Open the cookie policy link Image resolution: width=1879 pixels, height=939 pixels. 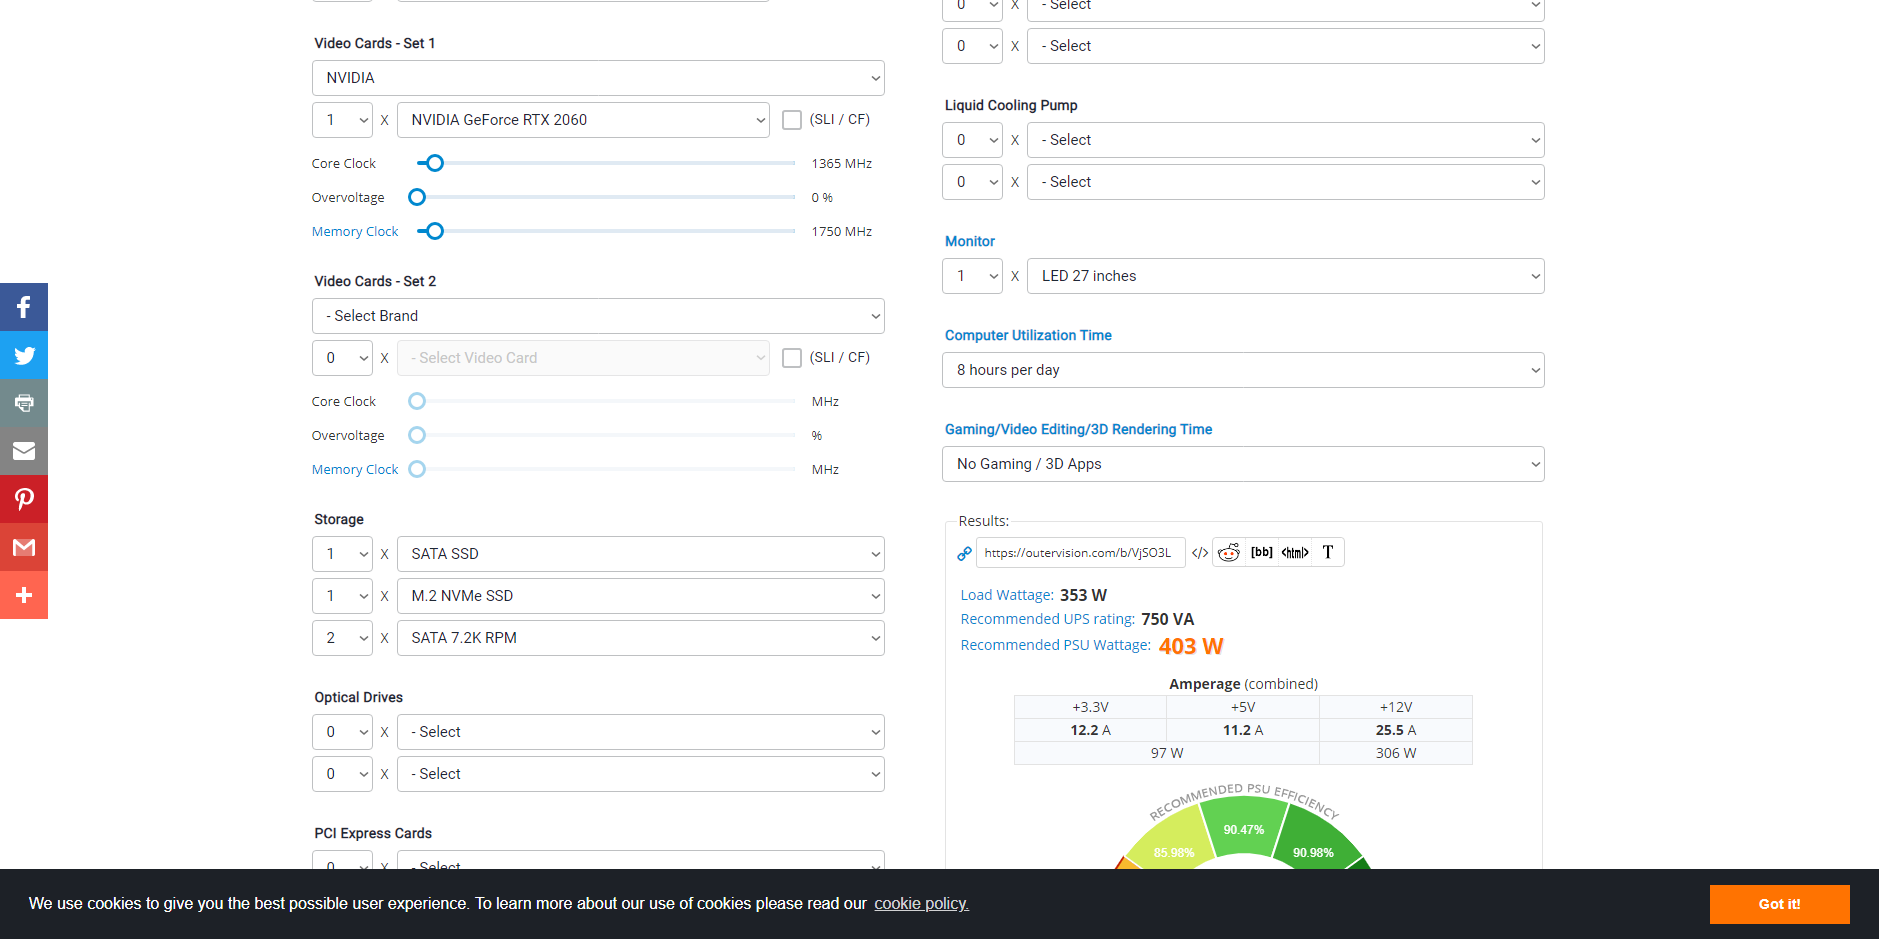point(921,904)
